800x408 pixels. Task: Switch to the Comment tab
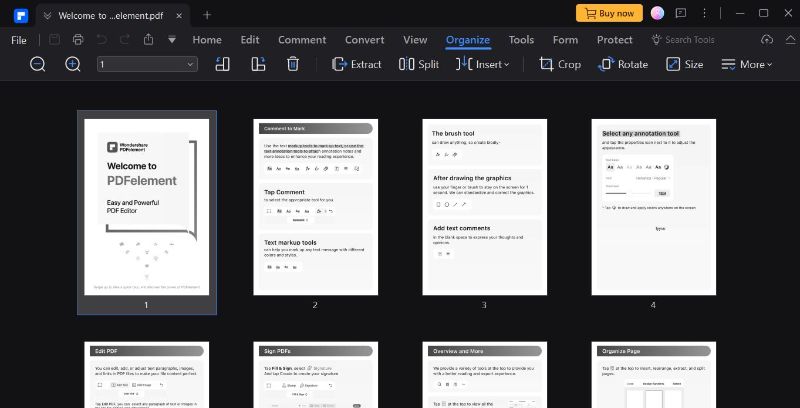[302, 40]
